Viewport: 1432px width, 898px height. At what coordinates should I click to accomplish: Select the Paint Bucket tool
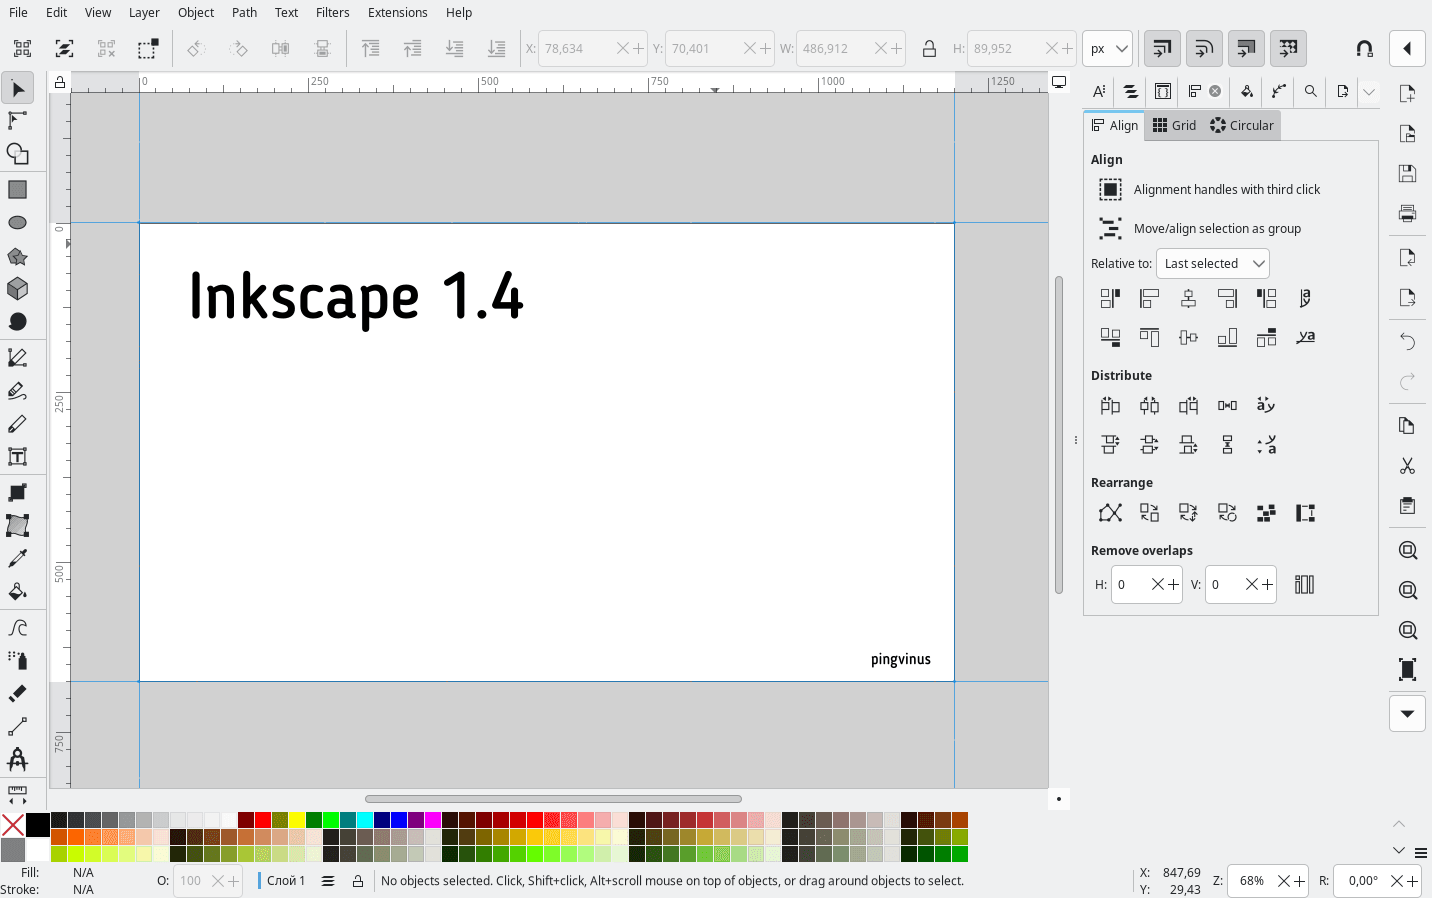(x=17, y=591)
